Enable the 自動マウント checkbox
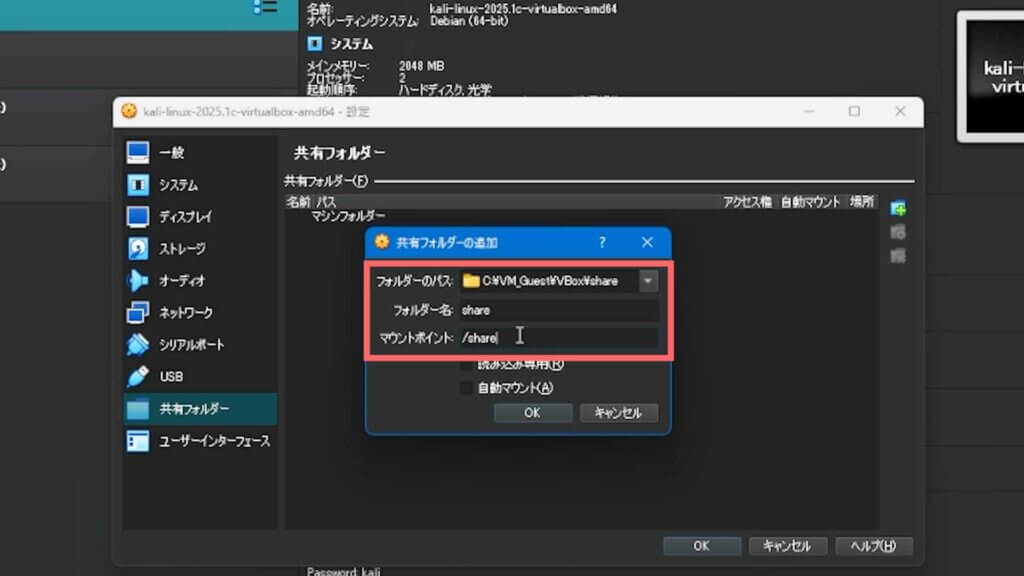This screenshot has width=1024, height=576. click(466, 388)
